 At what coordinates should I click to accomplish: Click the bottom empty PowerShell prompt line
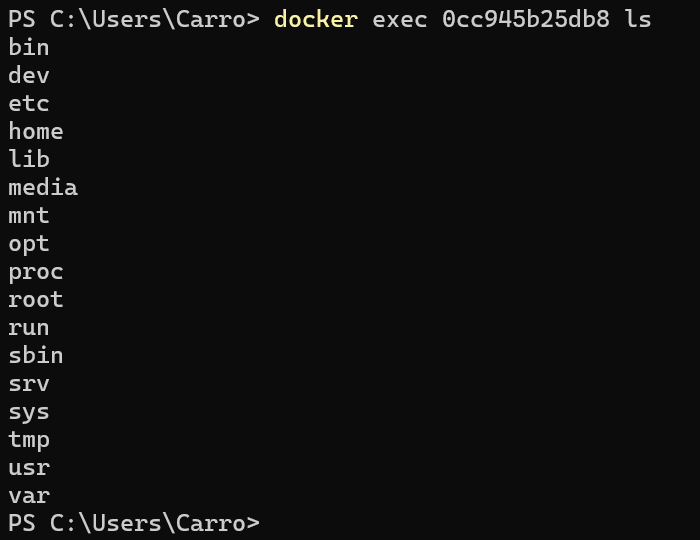[x=134, y=523]
